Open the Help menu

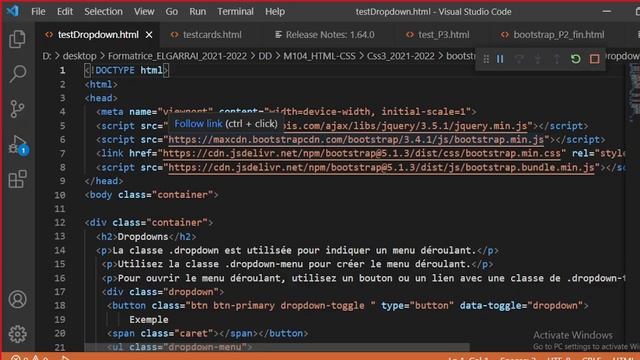point(275,11)
